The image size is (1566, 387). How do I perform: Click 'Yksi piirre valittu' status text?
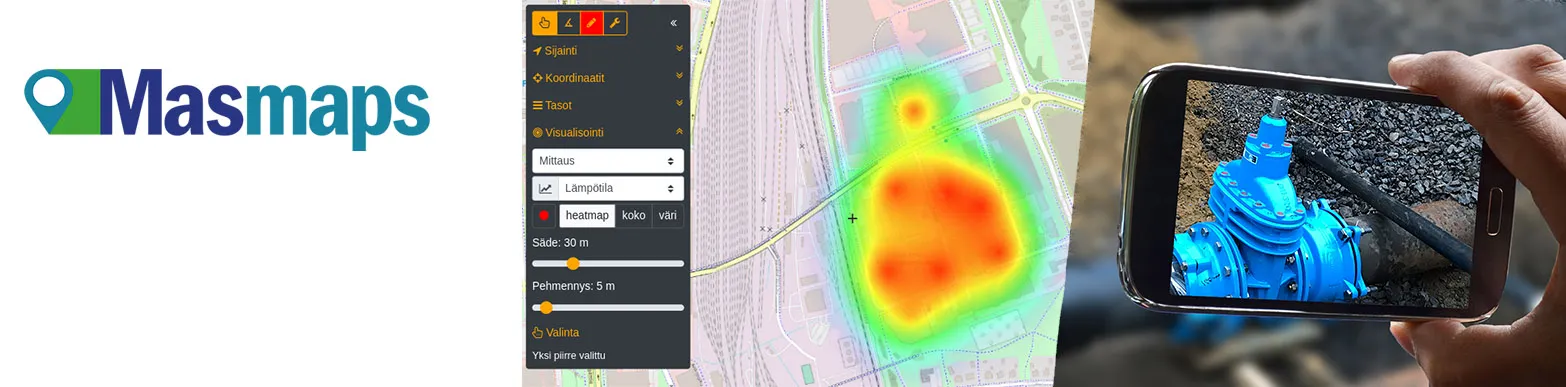(569, 355)
